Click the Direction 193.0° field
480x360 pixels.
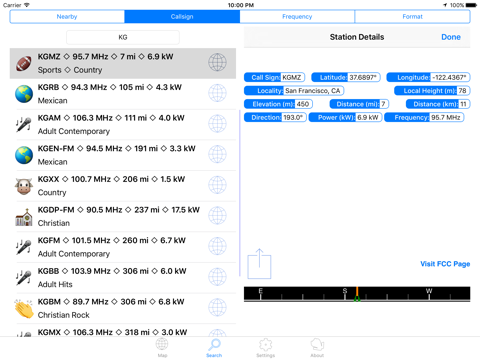point(275,117)
